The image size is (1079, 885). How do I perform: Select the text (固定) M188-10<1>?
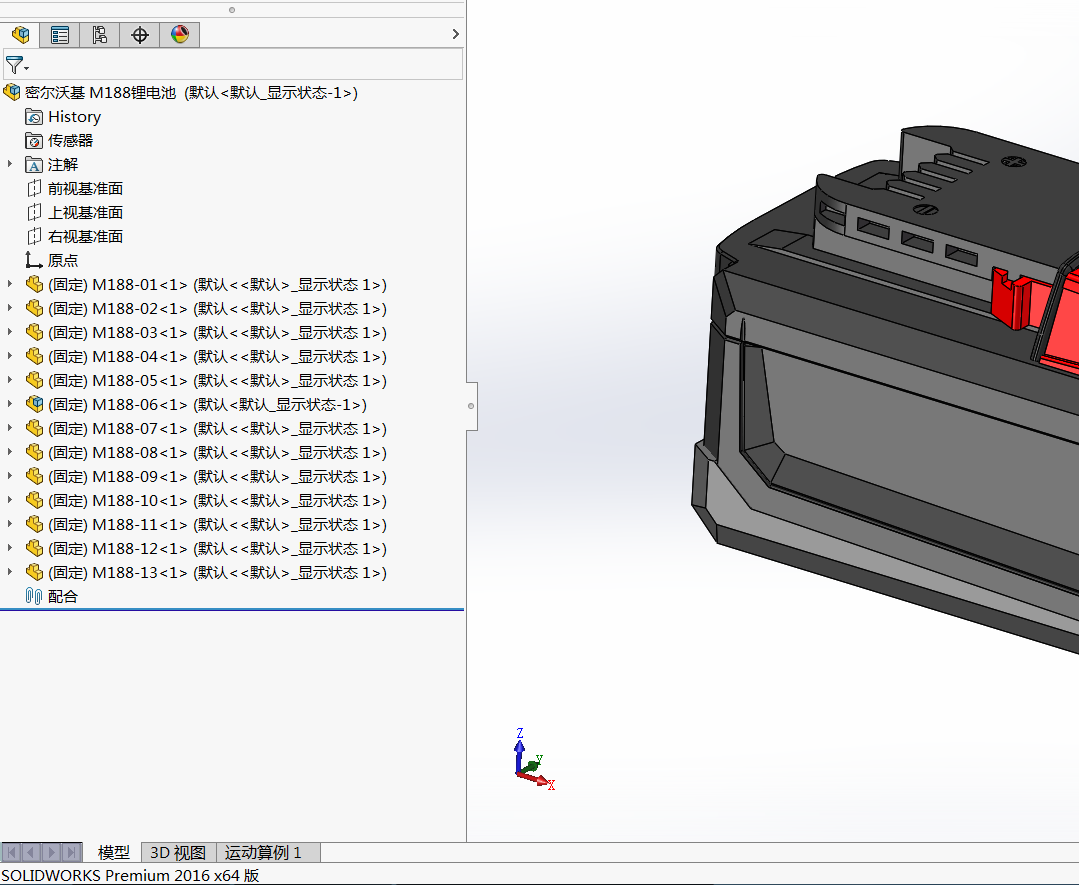118,501
